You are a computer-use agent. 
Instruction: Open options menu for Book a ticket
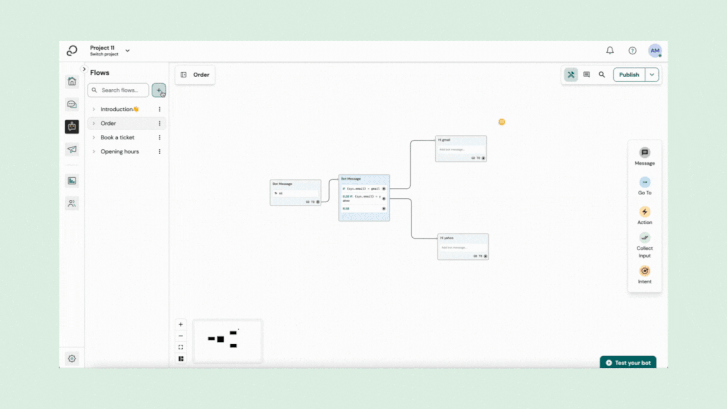tap(159, 138)
